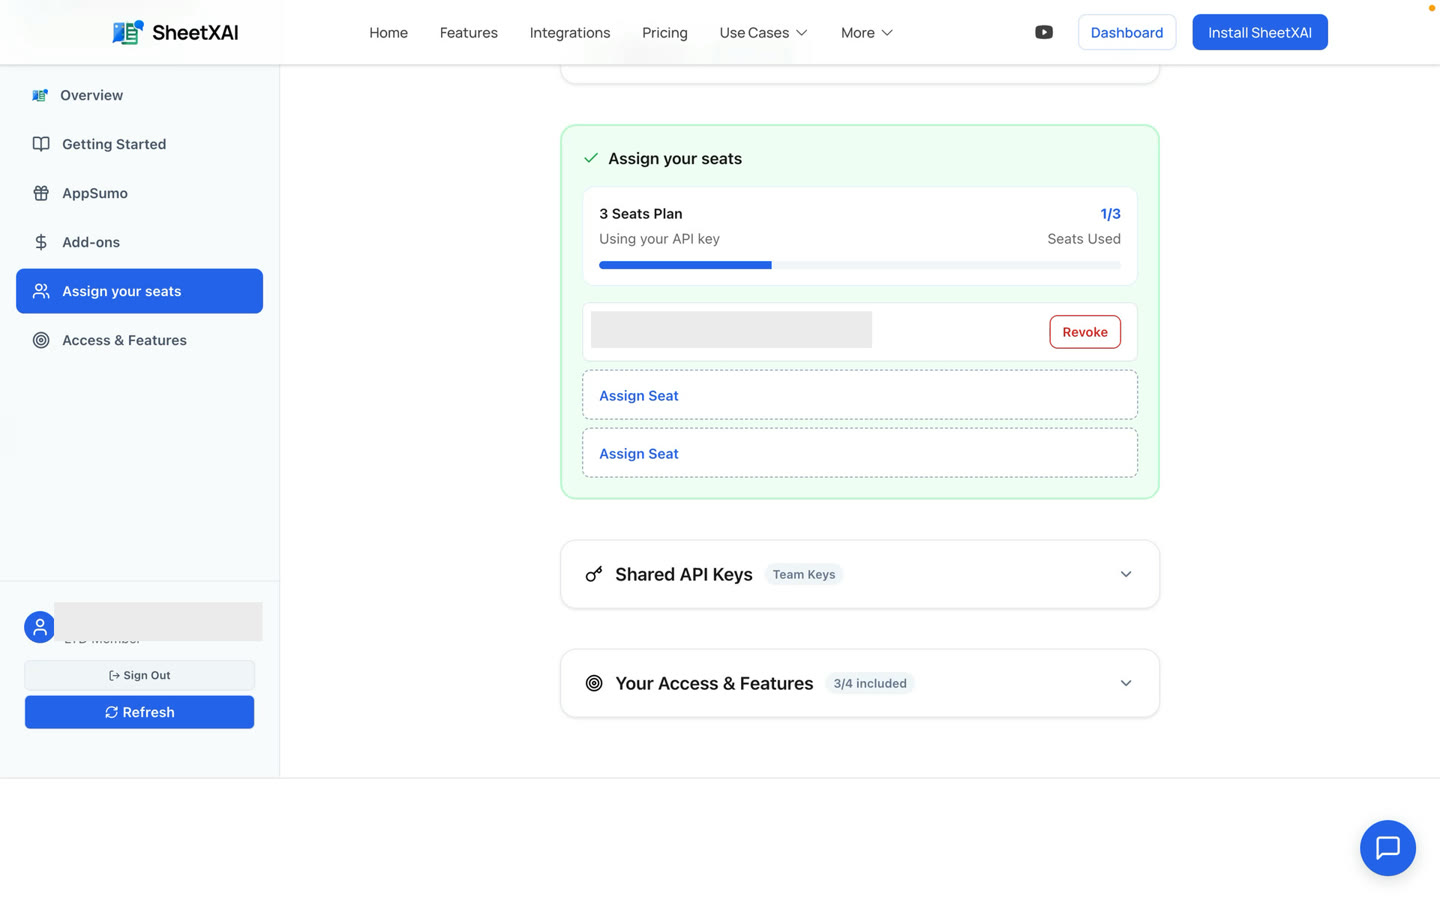This screenshot has height=900, width=1440.
Task: Click the Access & Features target icon
Action: coord(41,340)
